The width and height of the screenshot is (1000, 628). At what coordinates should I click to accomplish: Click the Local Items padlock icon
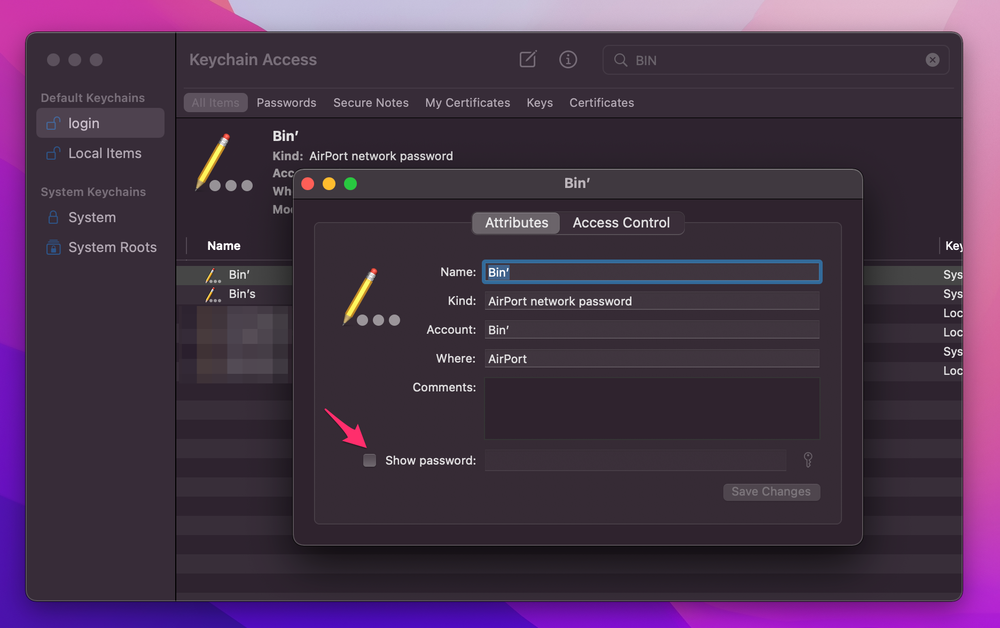[54, 153]
